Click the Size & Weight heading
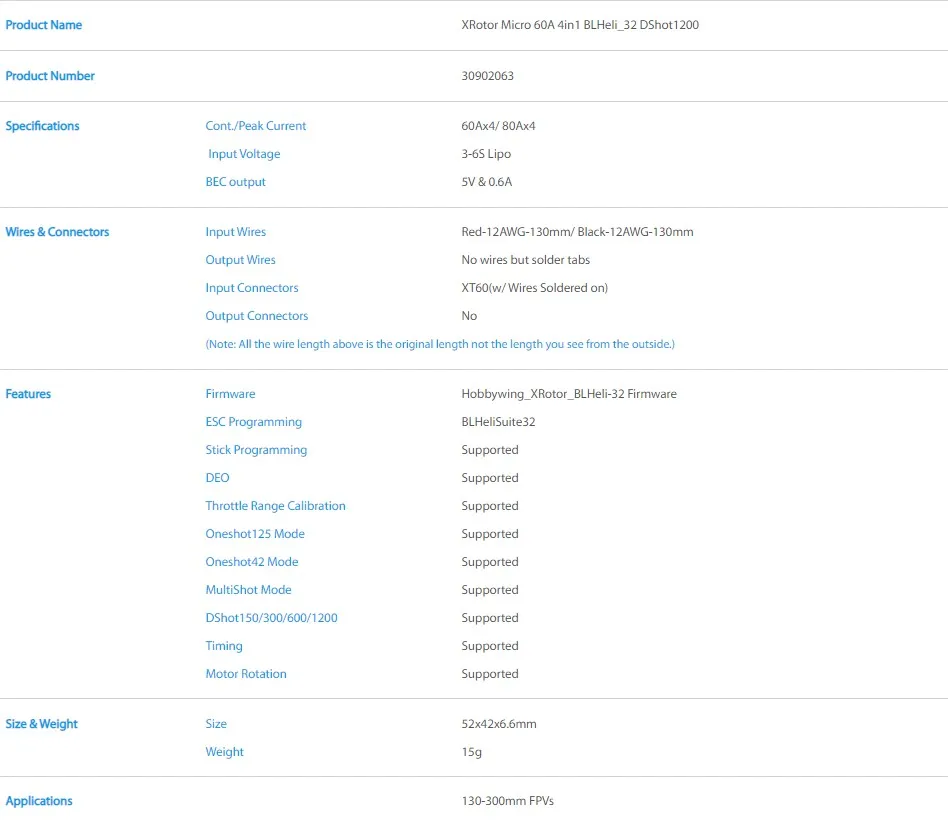 (x=42, y=724)
